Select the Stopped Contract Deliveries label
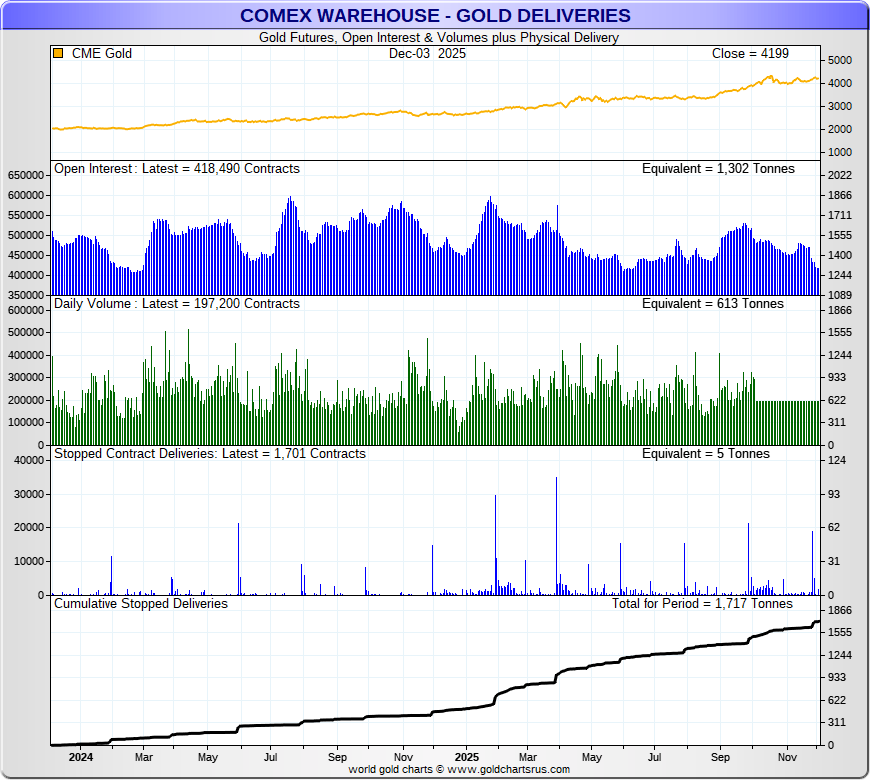The image size is (870, 780). 209,454
